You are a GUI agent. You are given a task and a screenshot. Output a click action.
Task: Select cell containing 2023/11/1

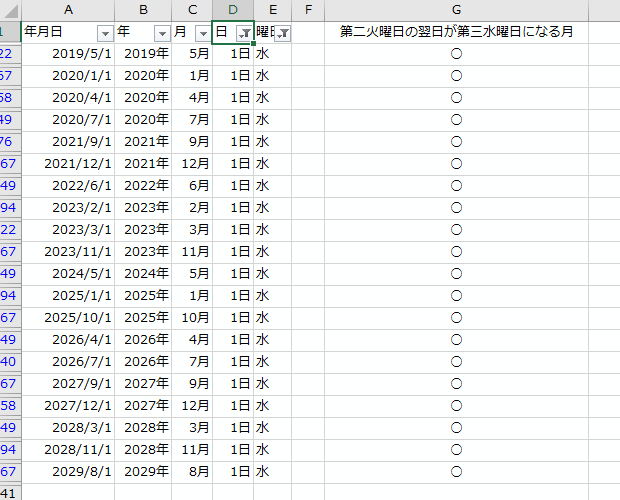[68, 252]
